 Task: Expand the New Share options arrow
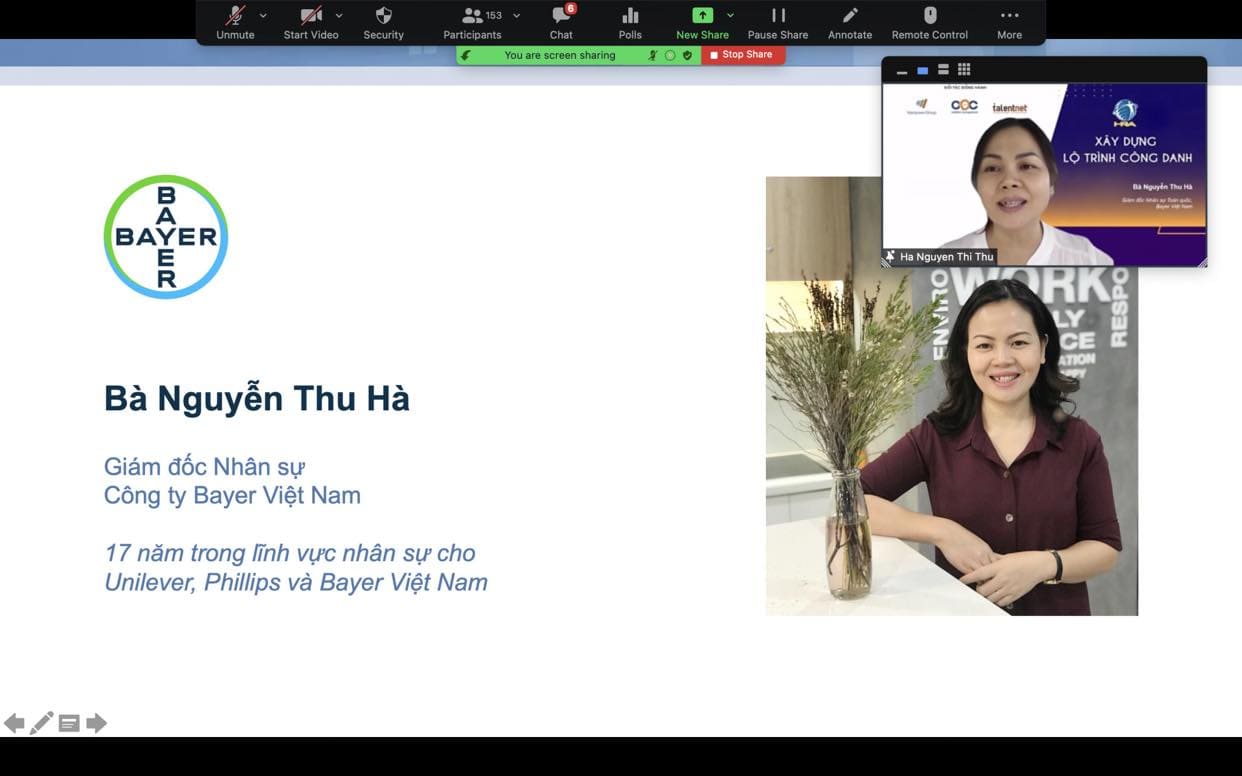[730, 16]
